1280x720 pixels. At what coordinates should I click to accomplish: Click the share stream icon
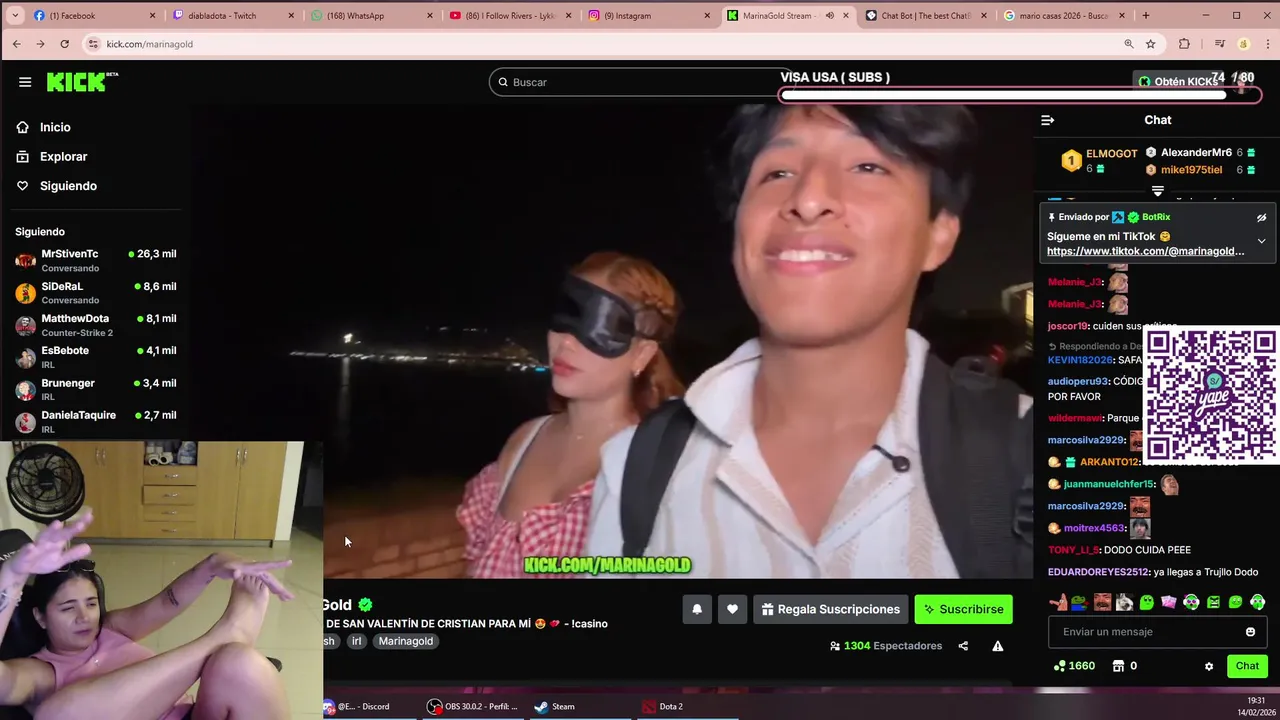tap(963, 646)
